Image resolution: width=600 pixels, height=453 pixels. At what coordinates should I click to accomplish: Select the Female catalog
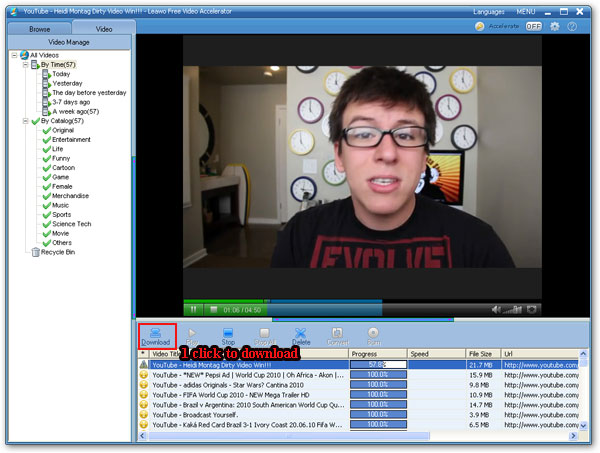click(62, 186)
